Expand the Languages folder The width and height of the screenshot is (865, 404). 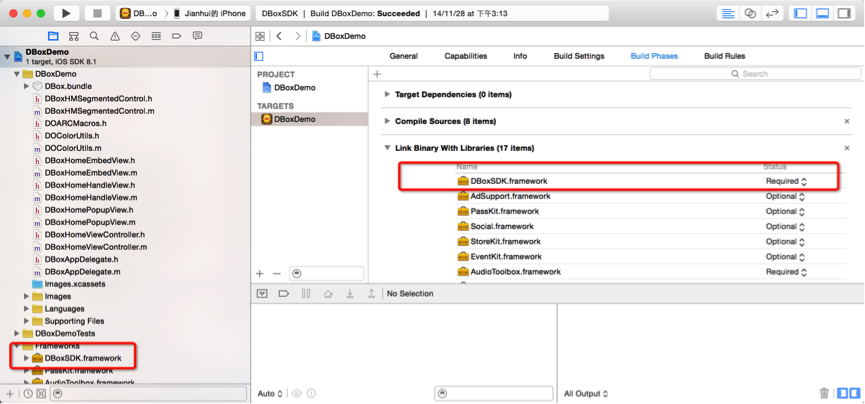click(x=26, y=309)
